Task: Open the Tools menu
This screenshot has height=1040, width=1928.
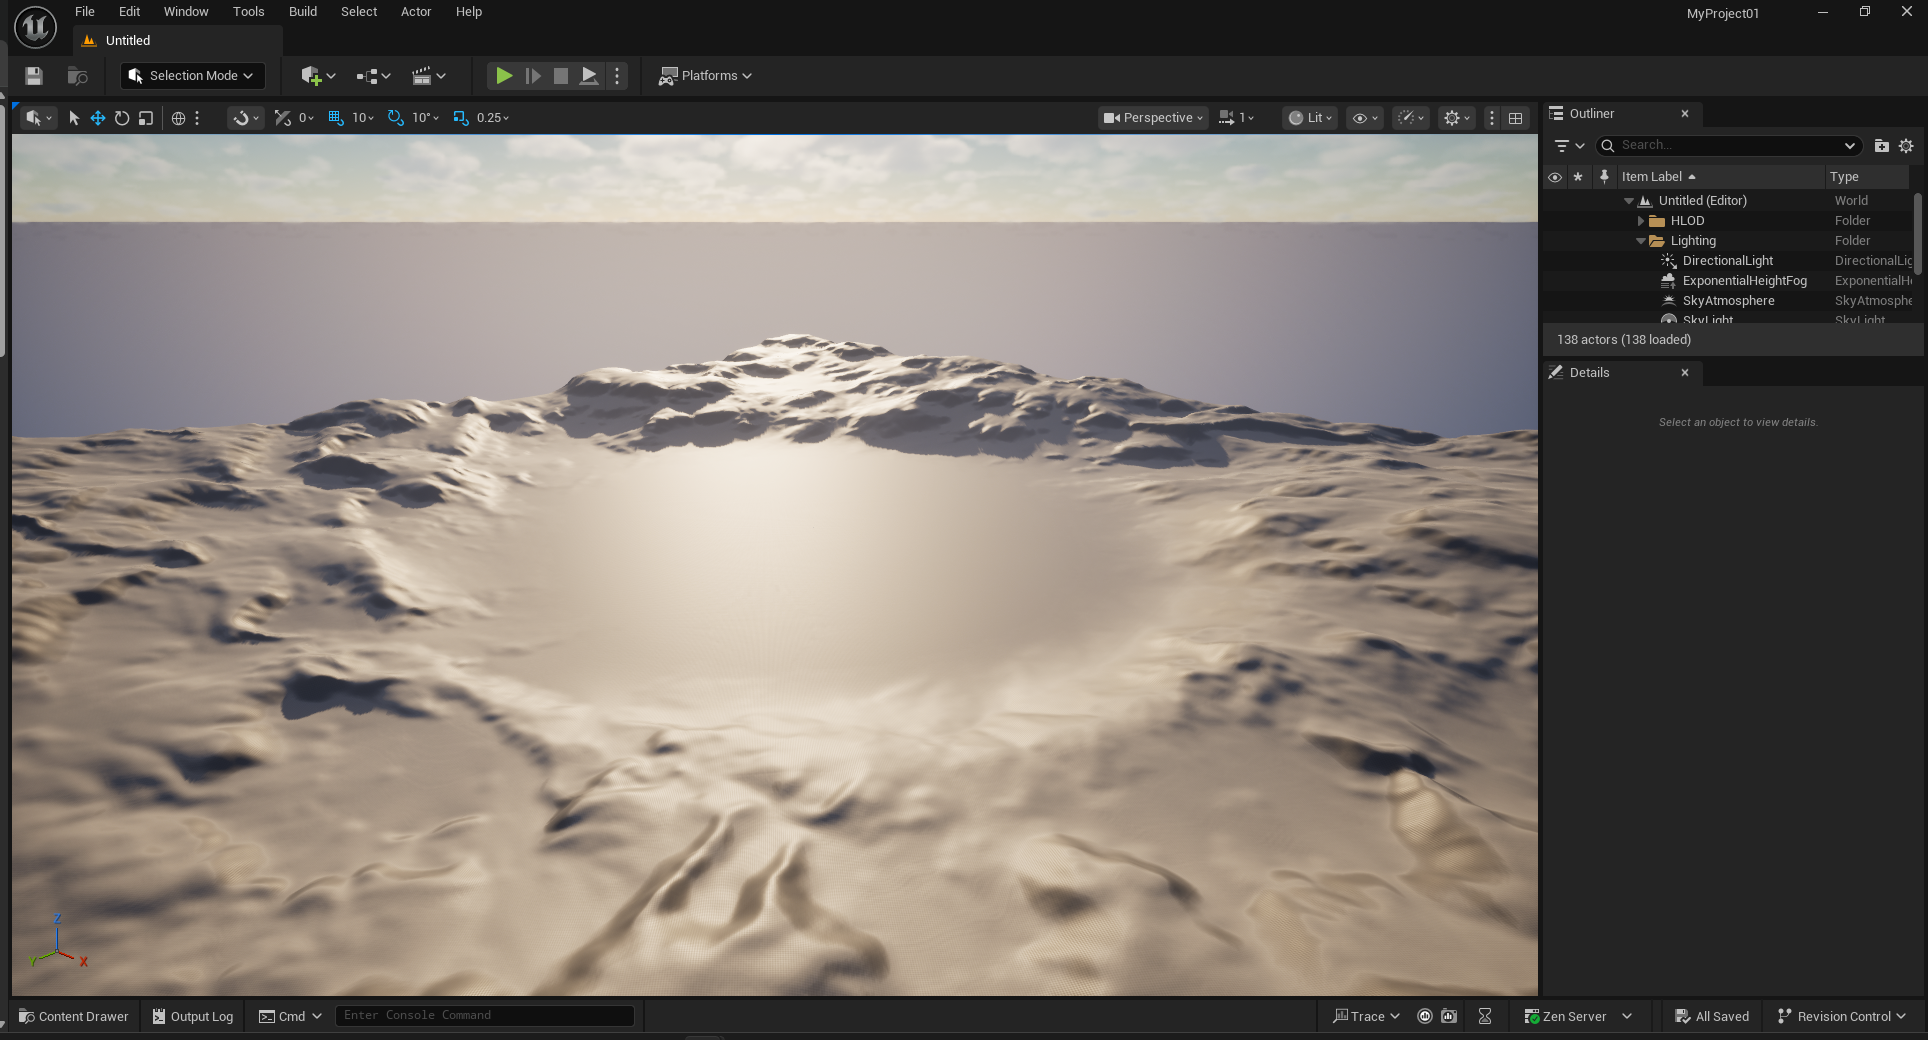Action: coord(249,12)
